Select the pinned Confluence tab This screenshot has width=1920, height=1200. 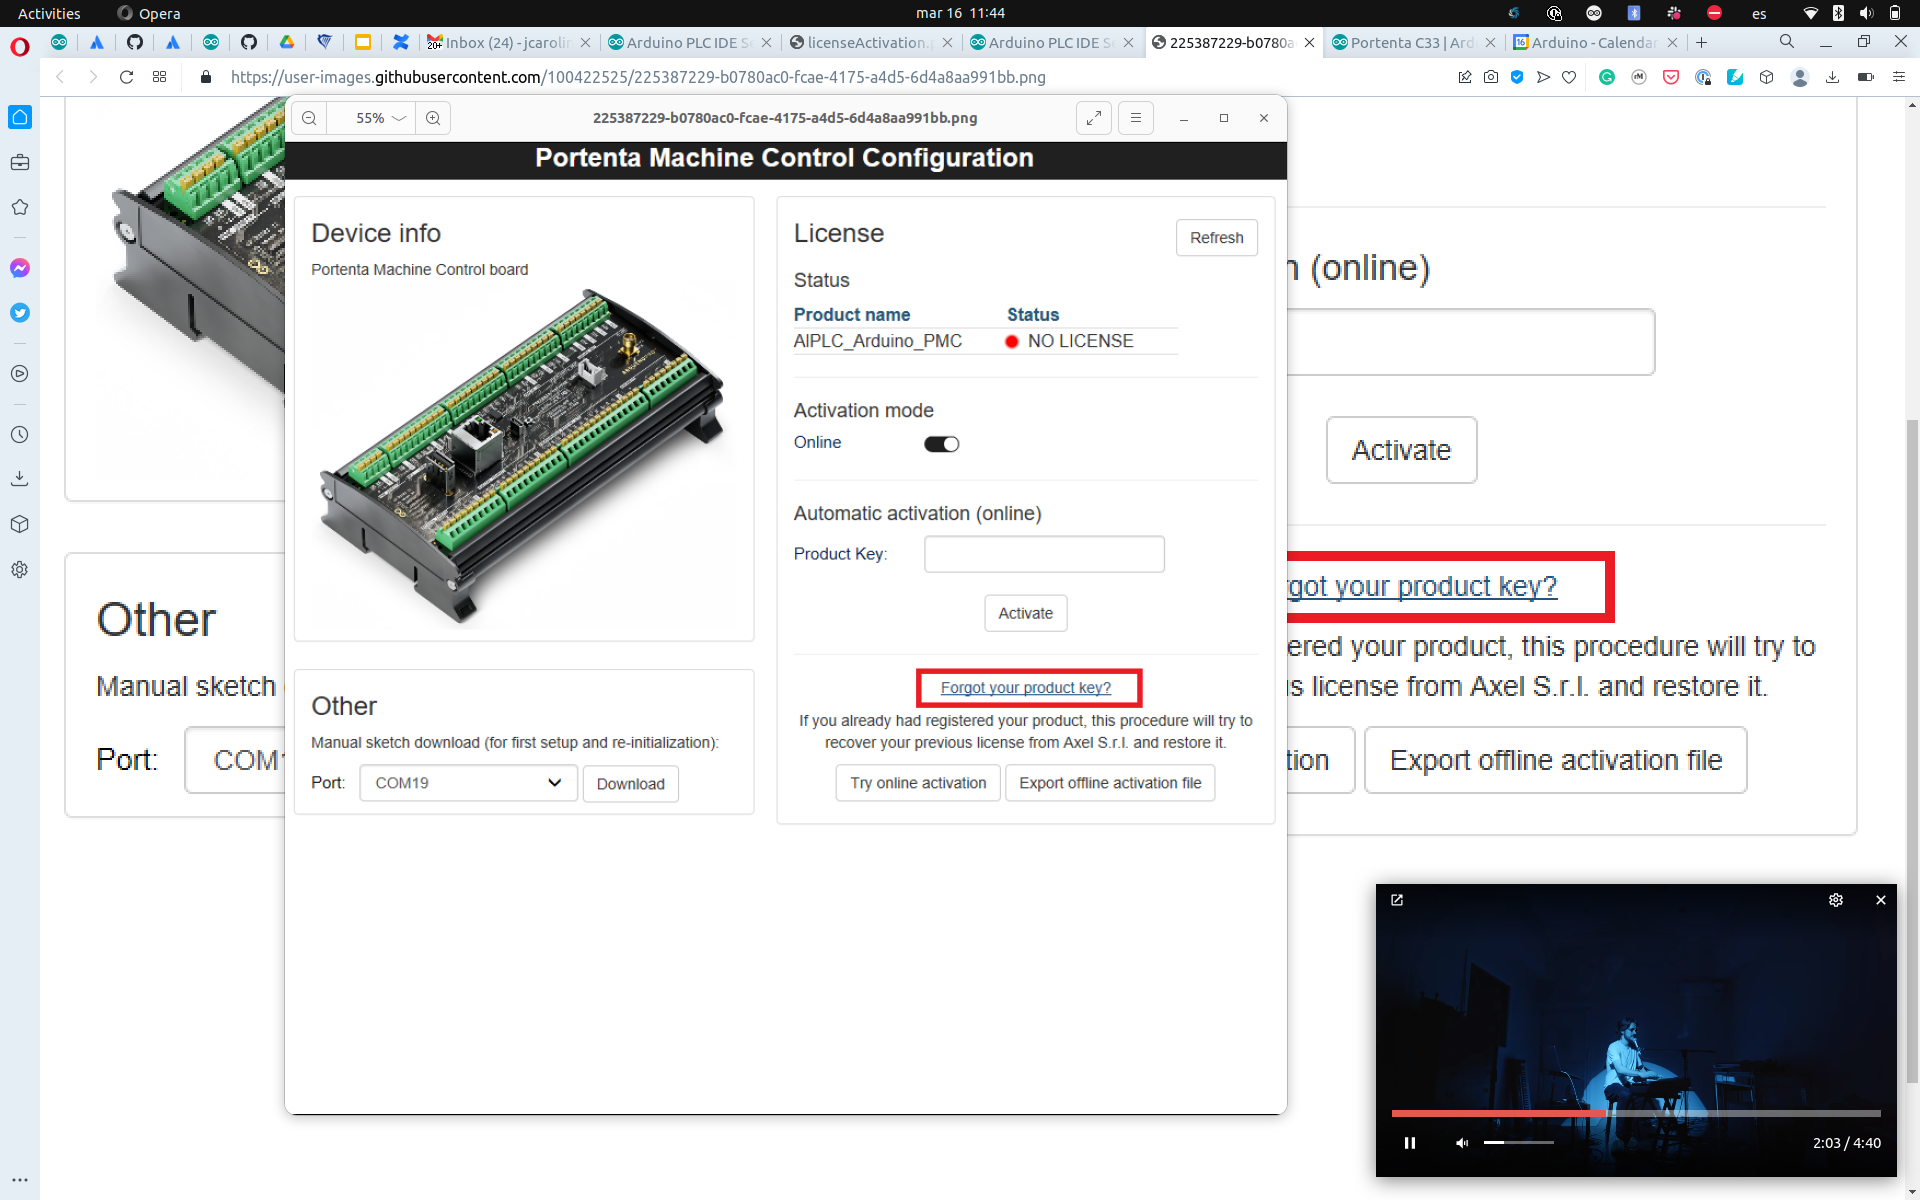(400, 42)
